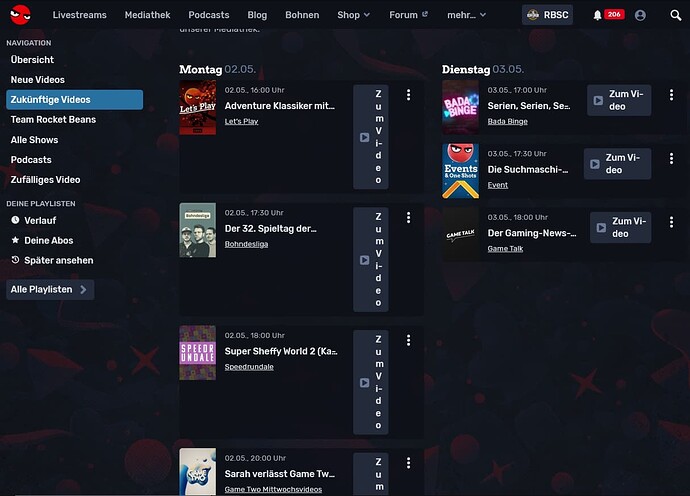
Task: Open Später ansehen playlist
Action: pyautogui.click(x=59, y=260)
